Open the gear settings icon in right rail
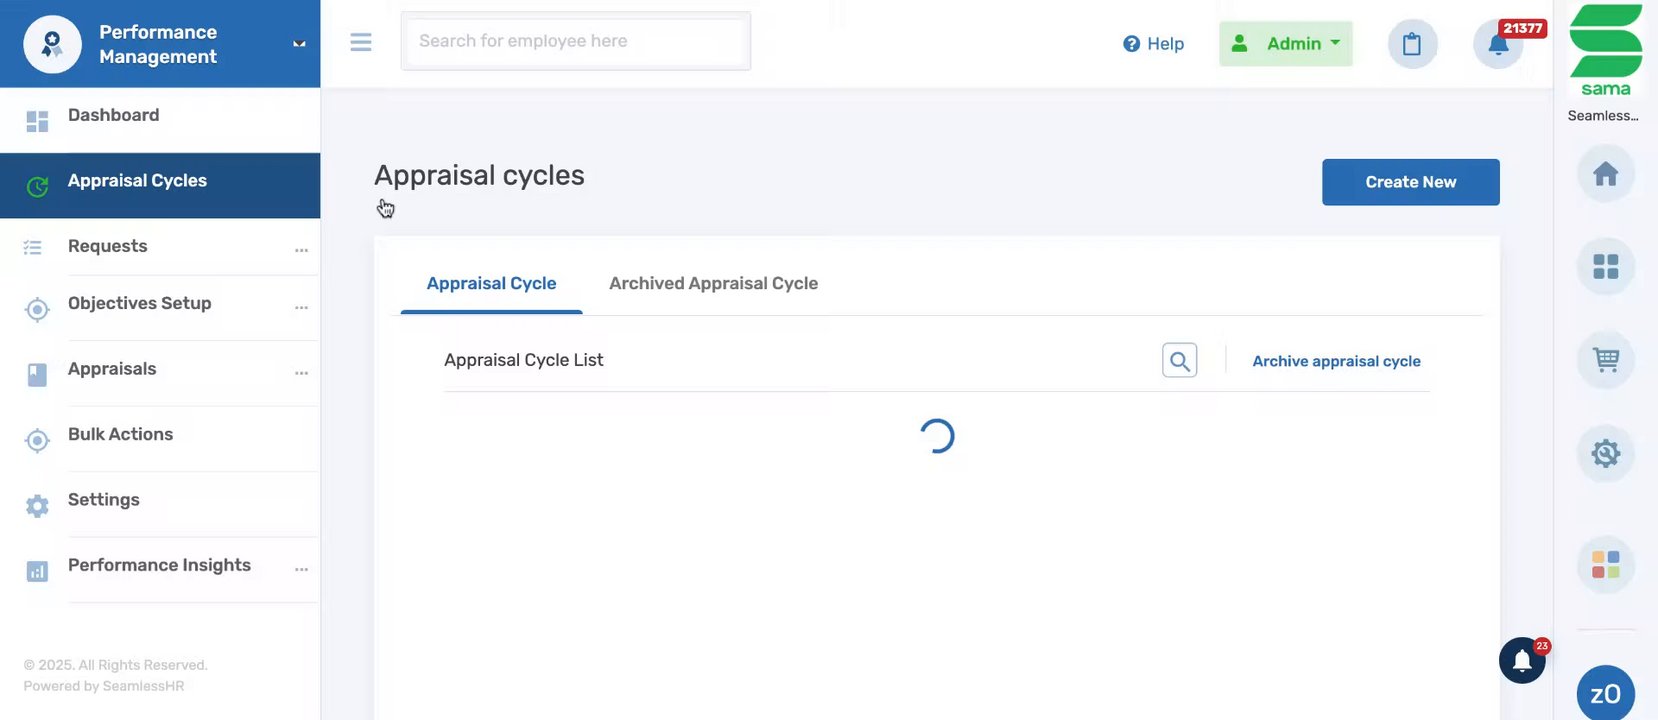Screen dimensions: 1658x720 pos(1605,453)
